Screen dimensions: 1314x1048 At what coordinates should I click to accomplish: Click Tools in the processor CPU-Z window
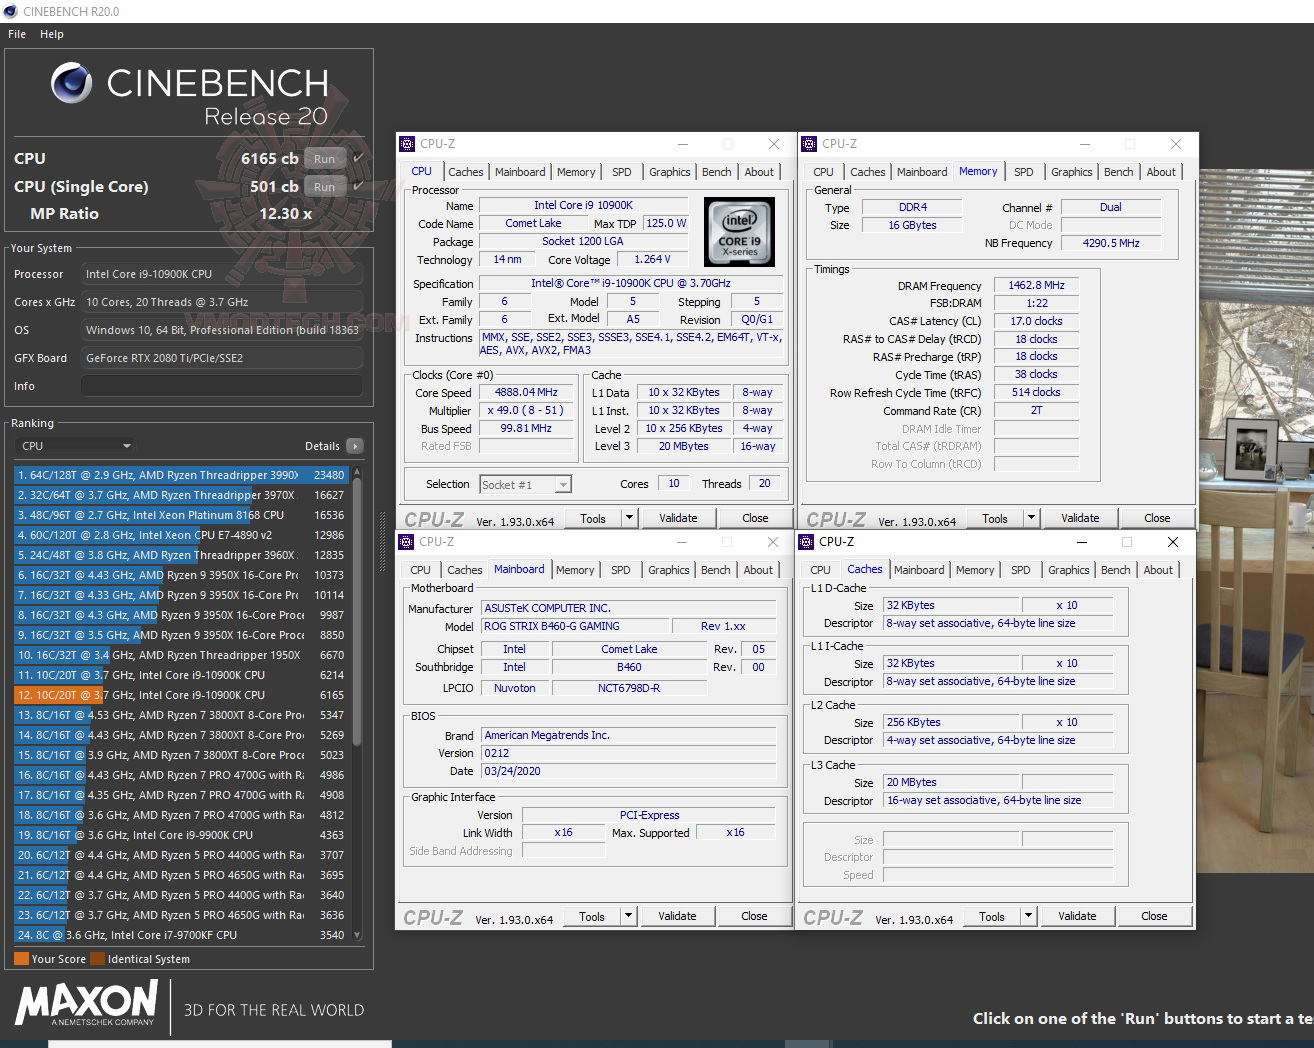(593, 518)
